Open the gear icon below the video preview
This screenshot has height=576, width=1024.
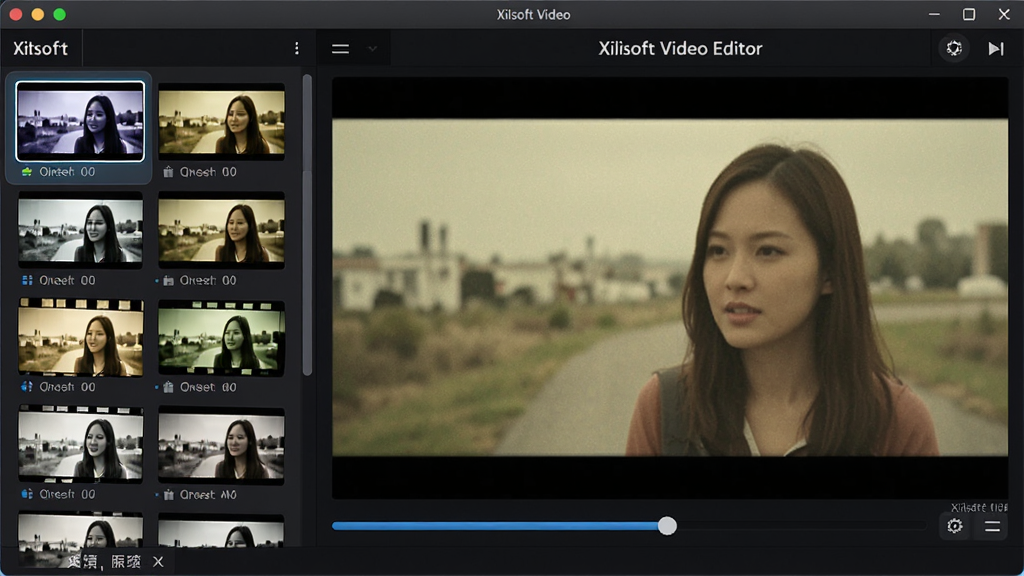pos(955,526)
